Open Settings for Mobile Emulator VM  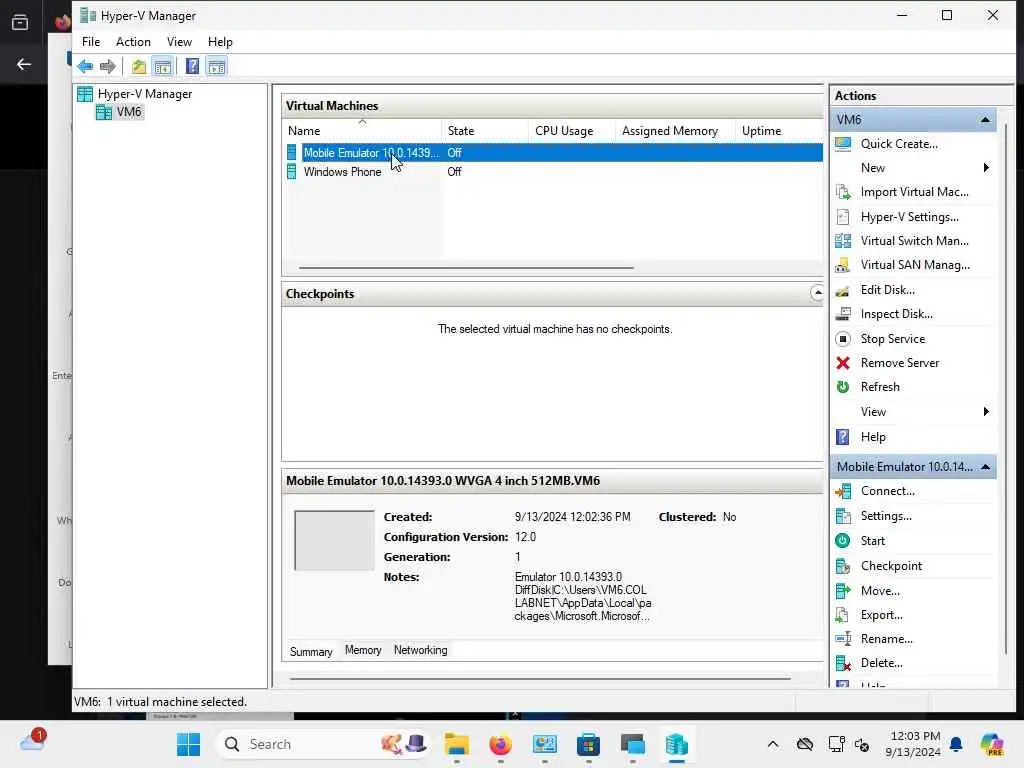click(x=886, y=516)
